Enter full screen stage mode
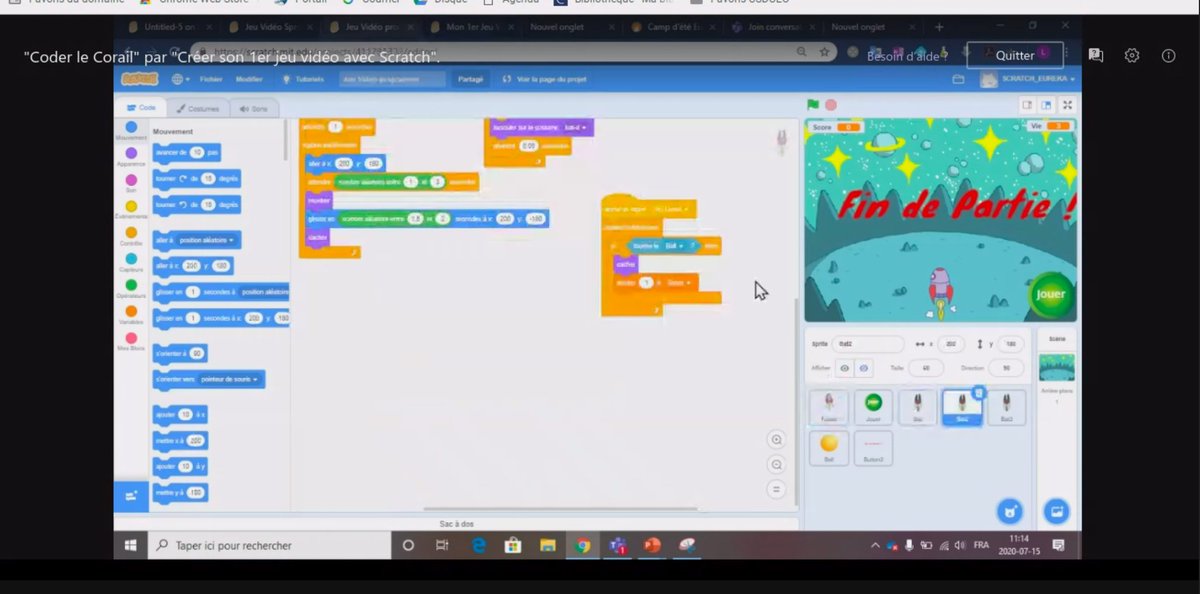1200x594 pixels. click(1067, 105)
